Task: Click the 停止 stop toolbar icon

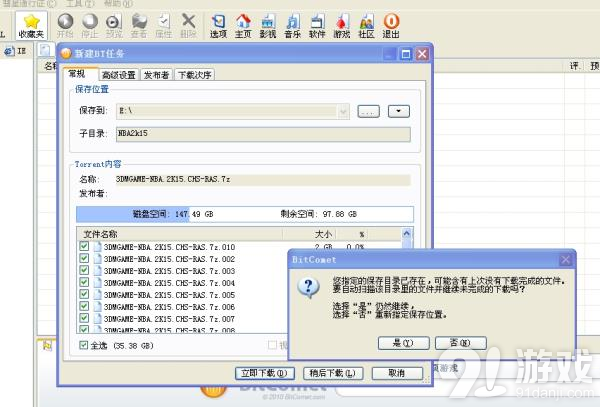Action: (90, 25)
